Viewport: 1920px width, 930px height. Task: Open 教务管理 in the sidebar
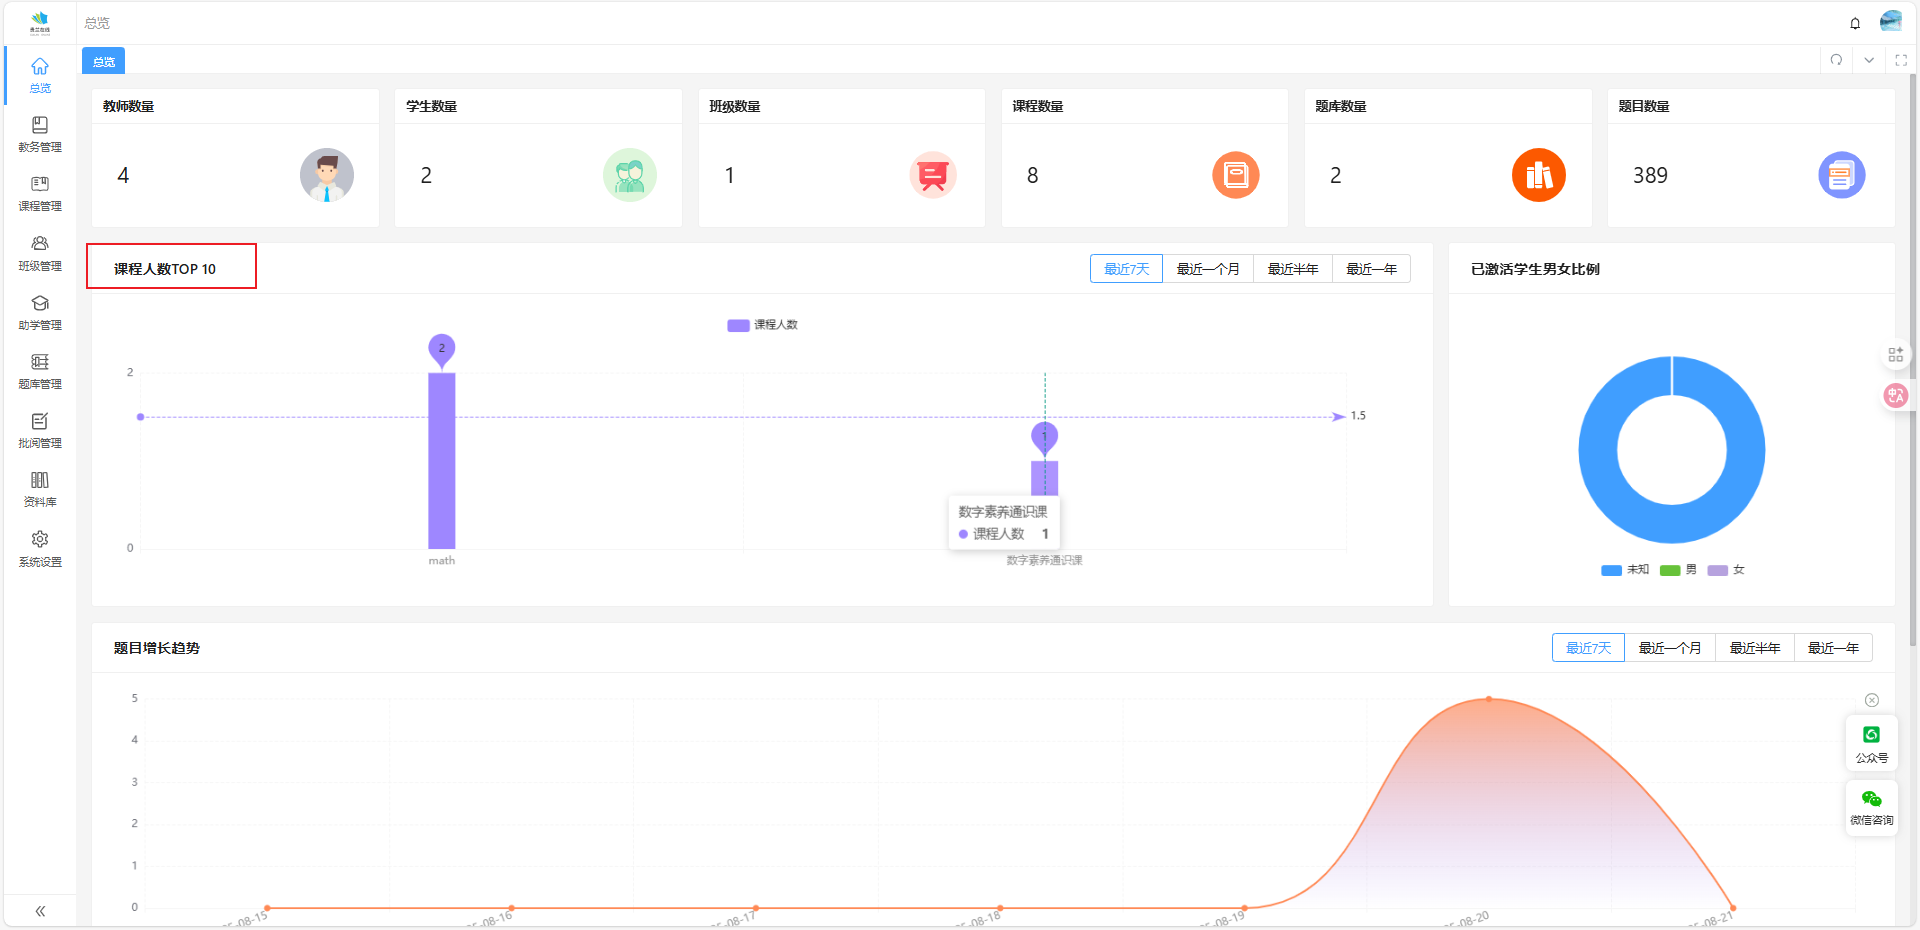click(40, 134)
